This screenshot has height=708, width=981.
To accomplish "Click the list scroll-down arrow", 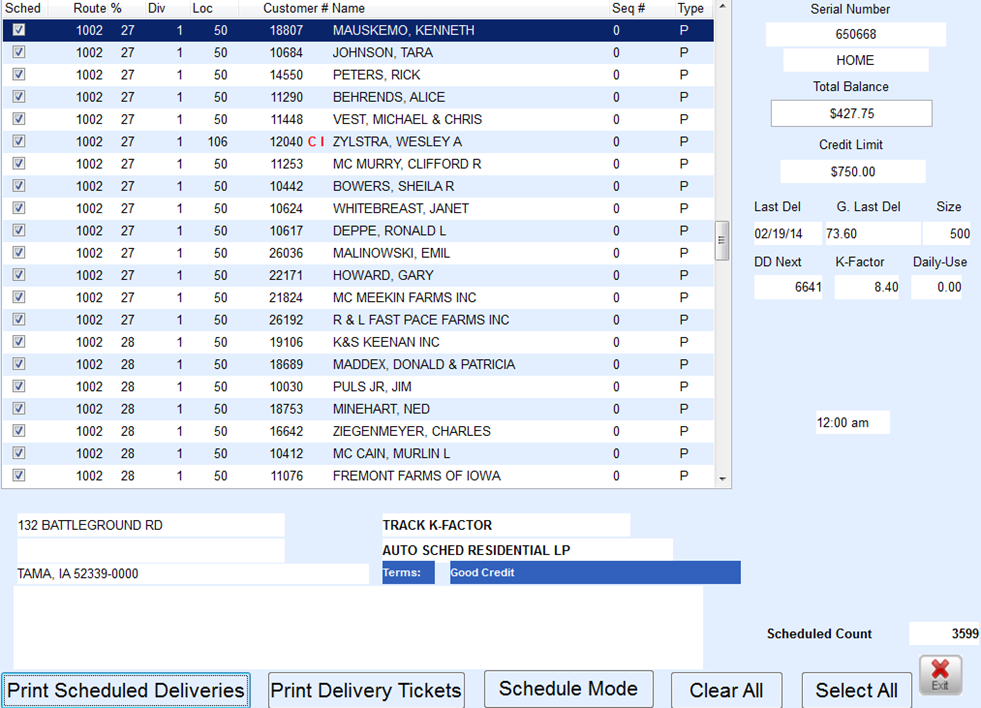I will pyautogui.click(x=723, y=479).
